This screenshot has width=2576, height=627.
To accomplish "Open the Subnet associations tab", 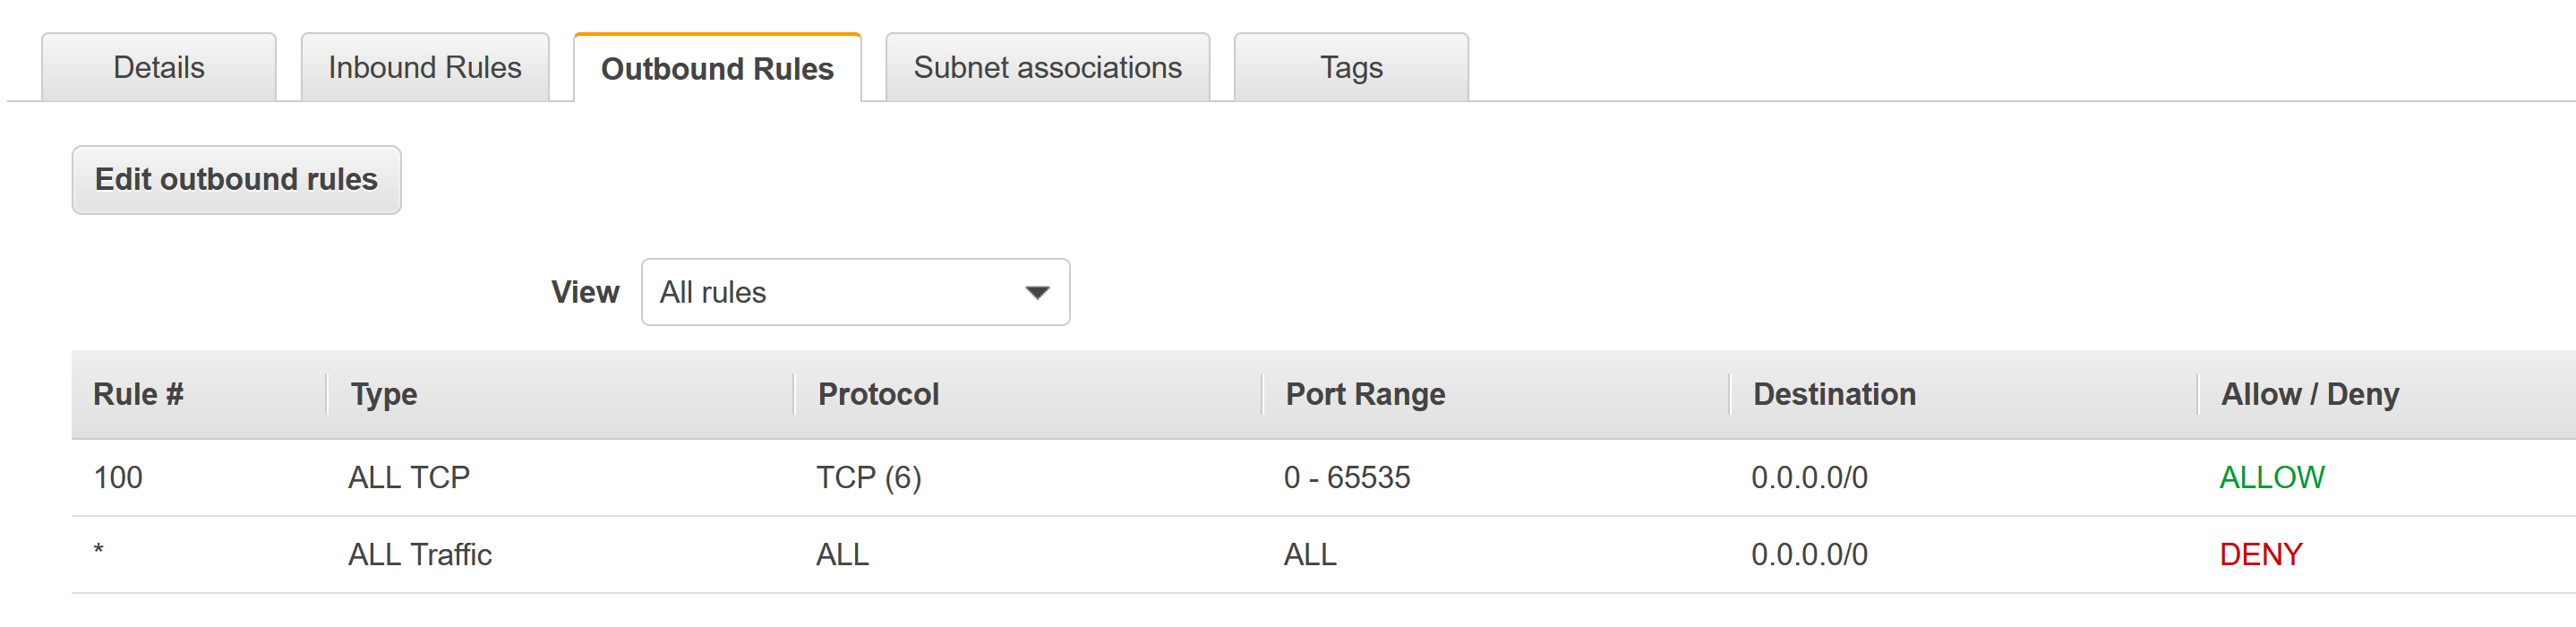I will pos(1046,66).
